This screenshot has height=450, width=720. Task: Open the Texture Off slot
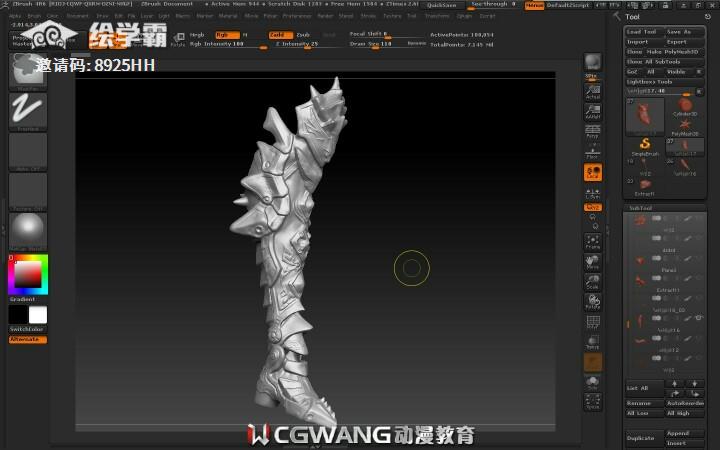pyautogui.click(x=28, y=192)
